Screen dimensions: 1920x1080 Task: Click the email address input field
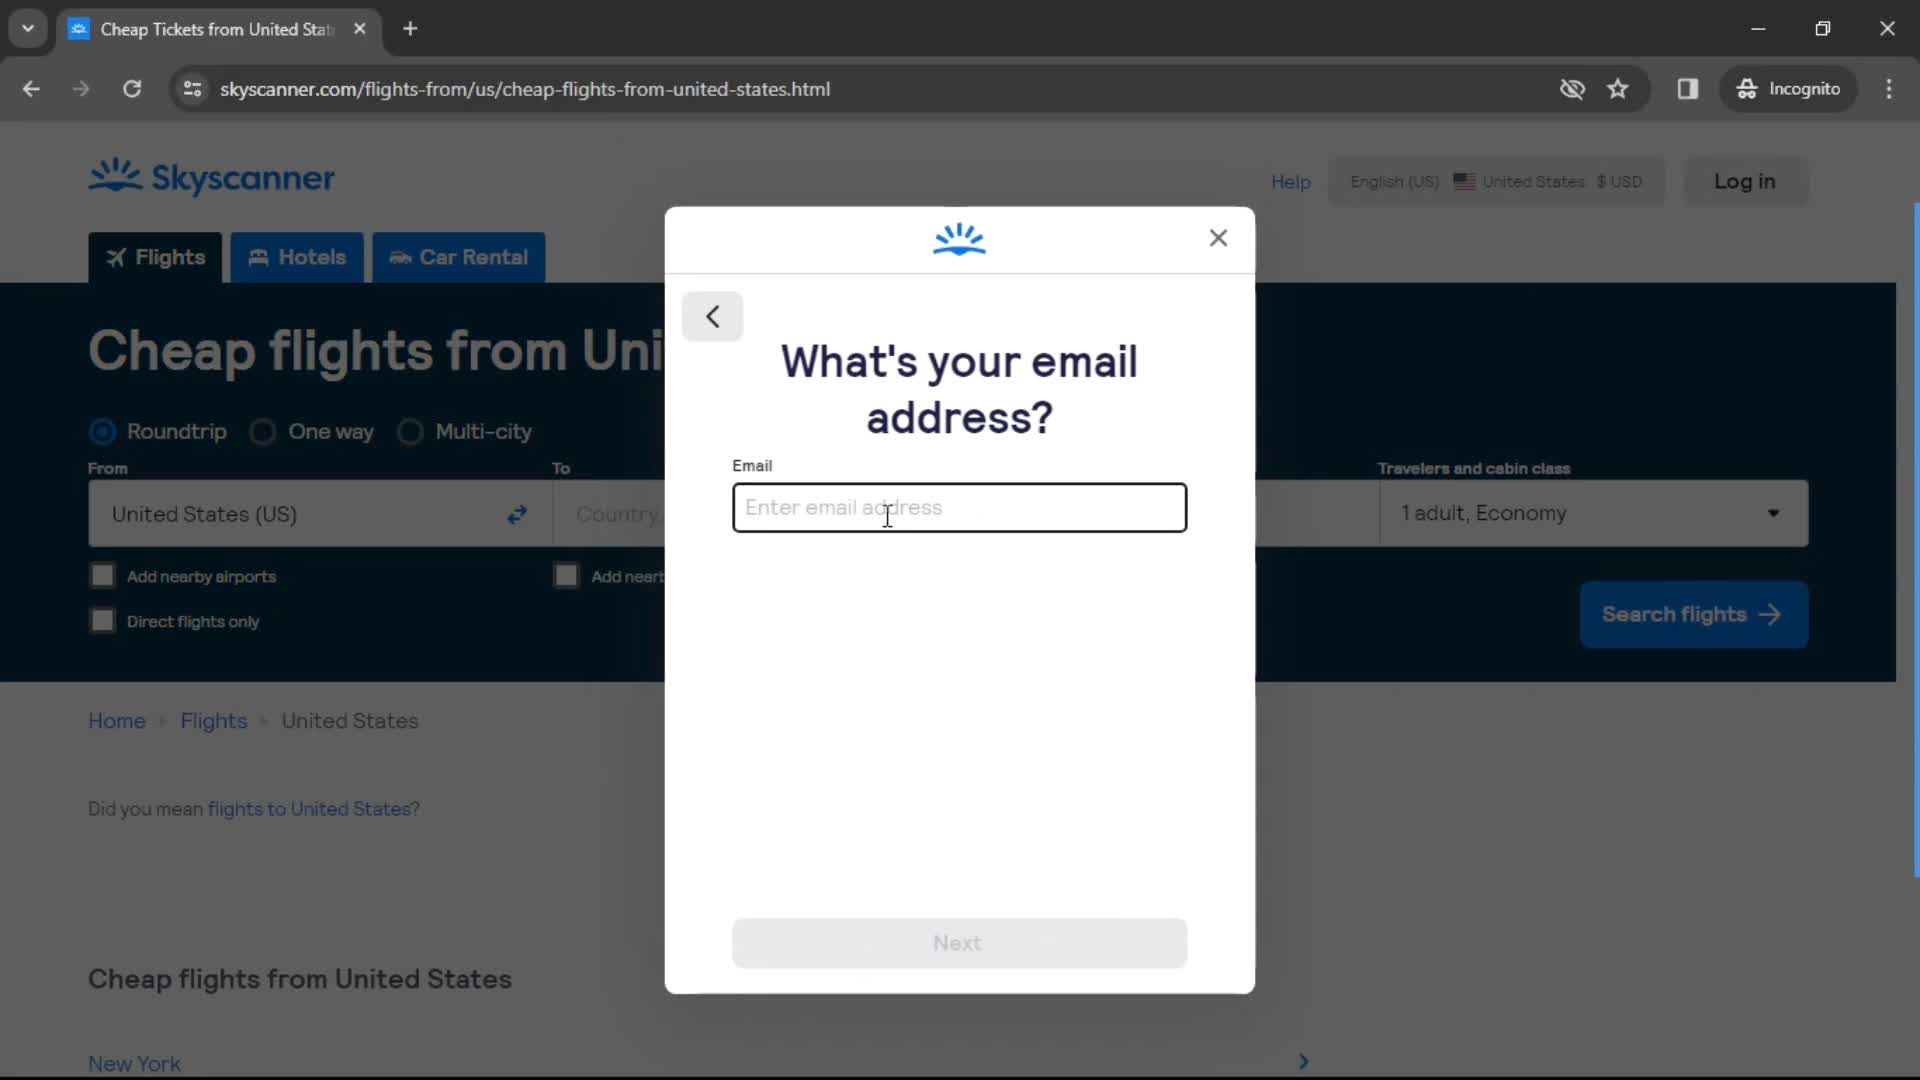click(x=958, y=507)
